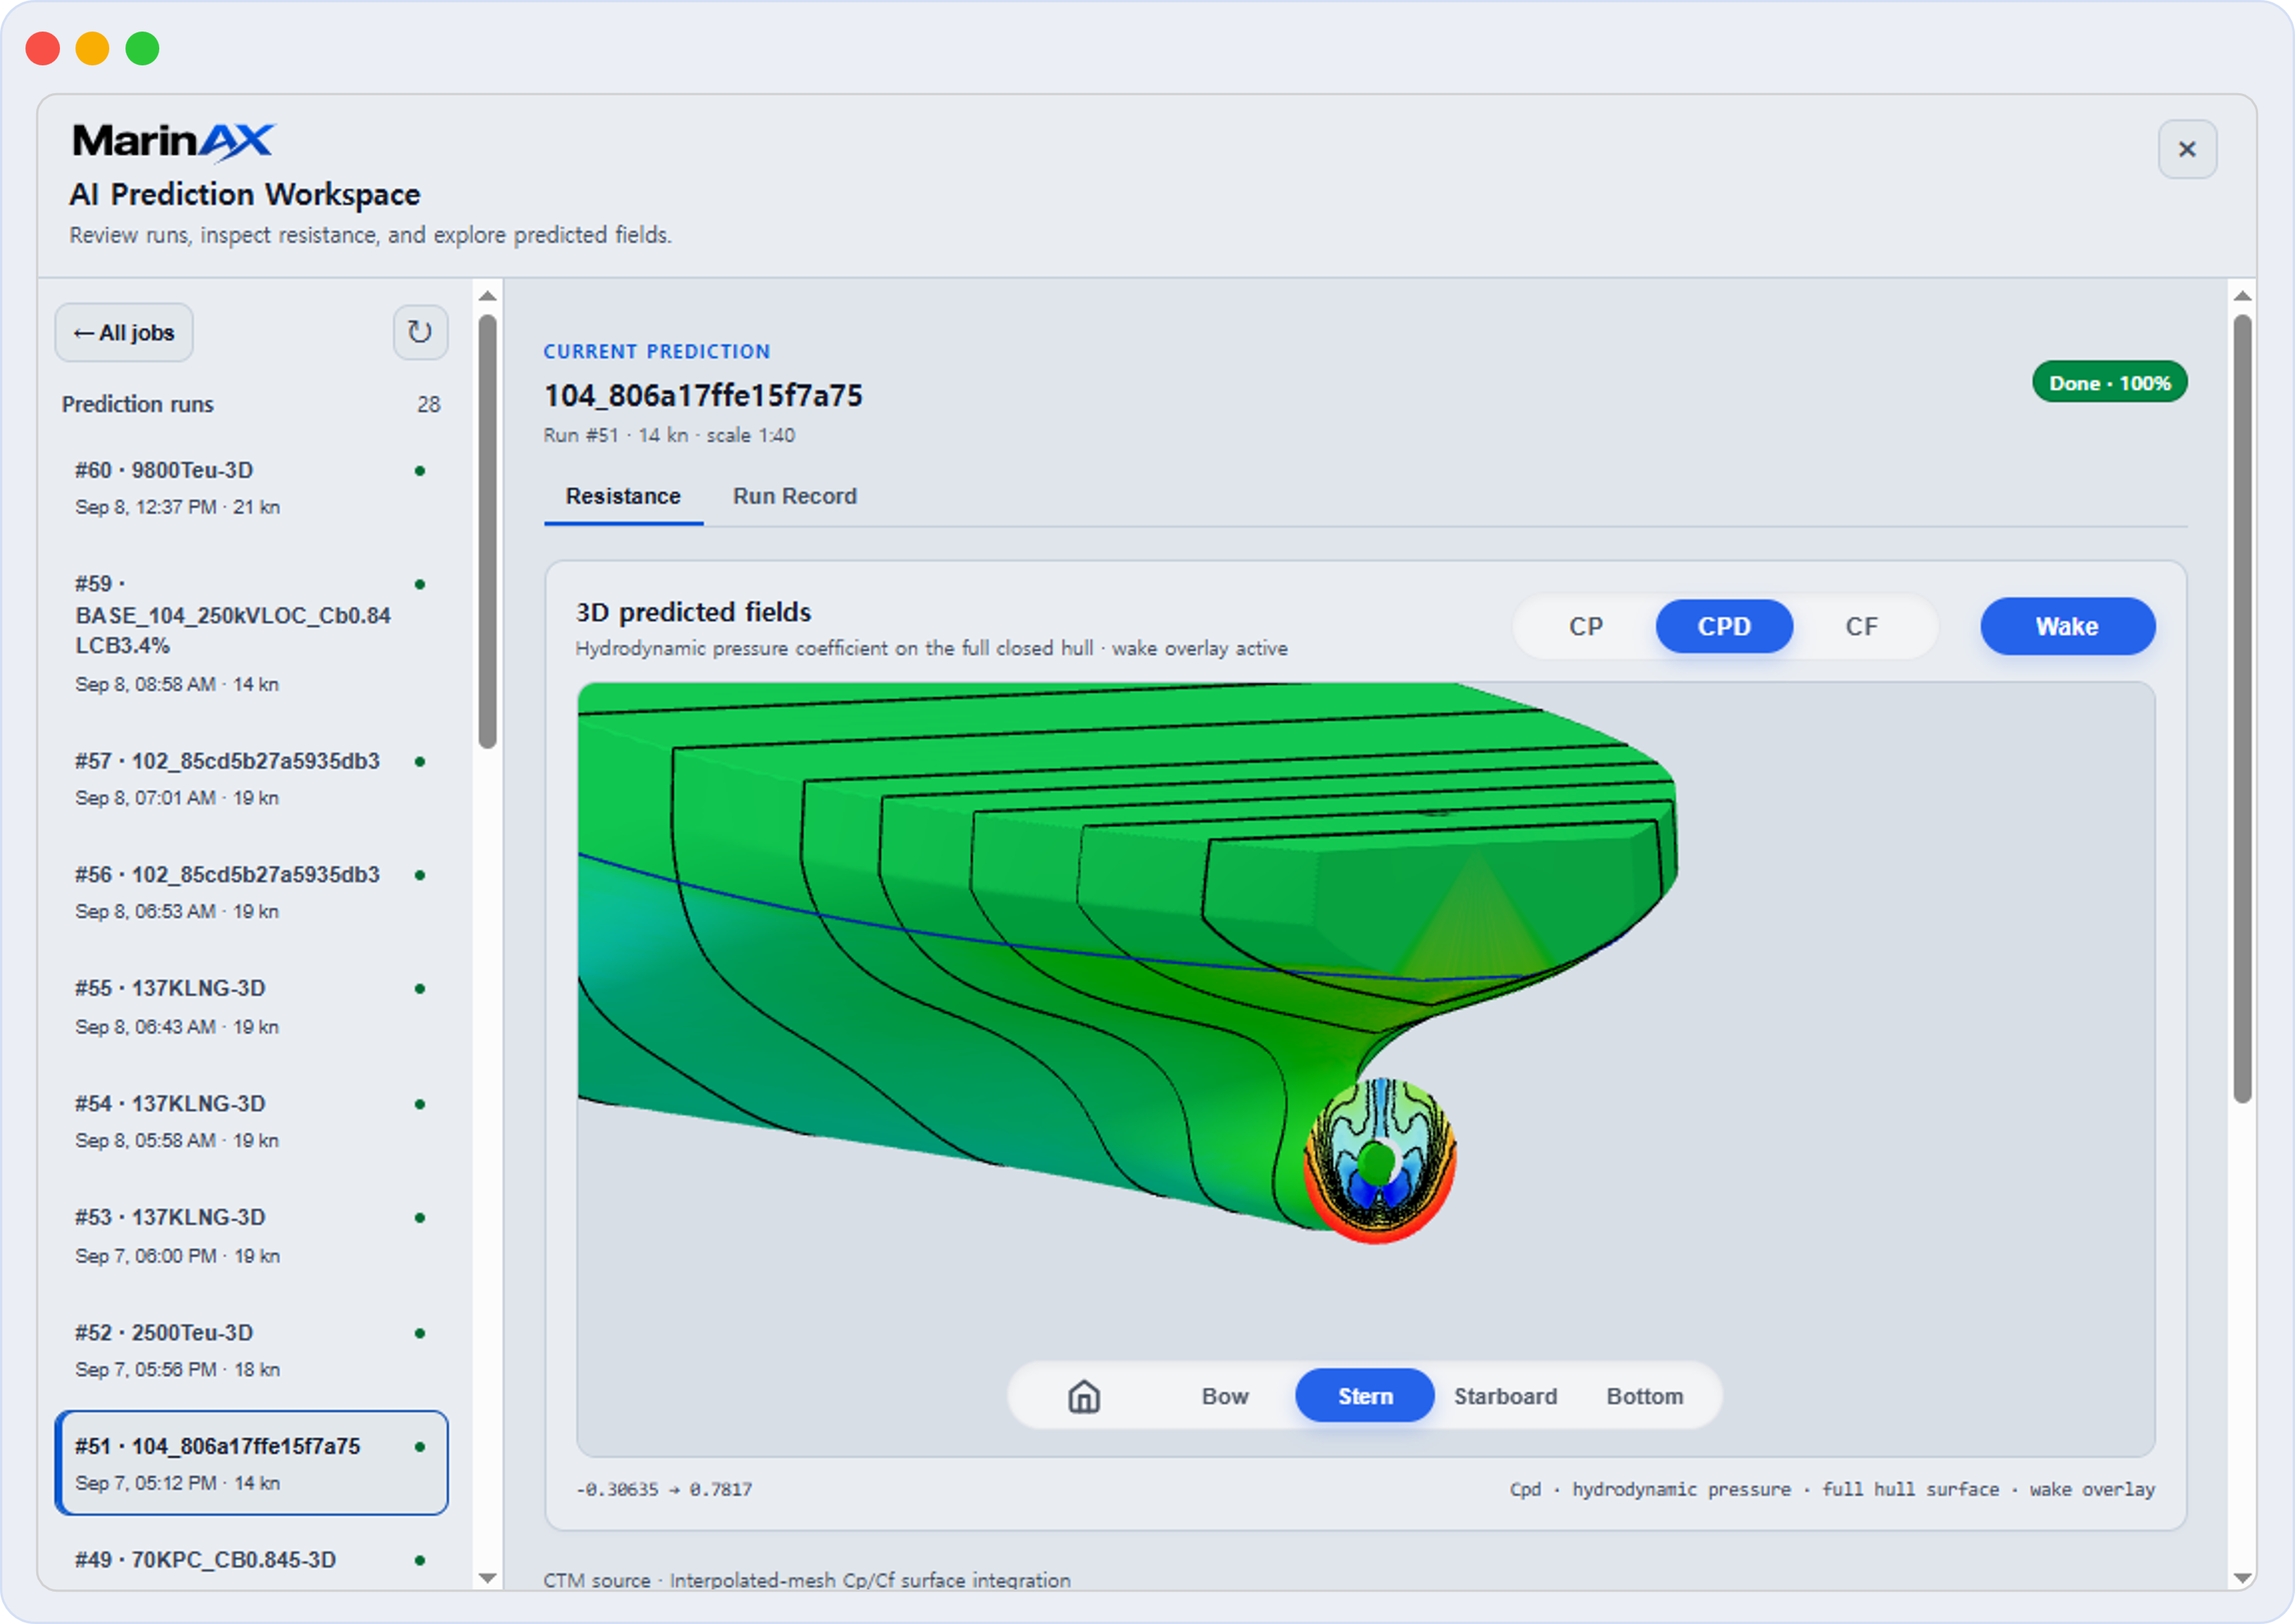
Task: Click the "Prediction runs" heading
Action: tap(138, 405)
